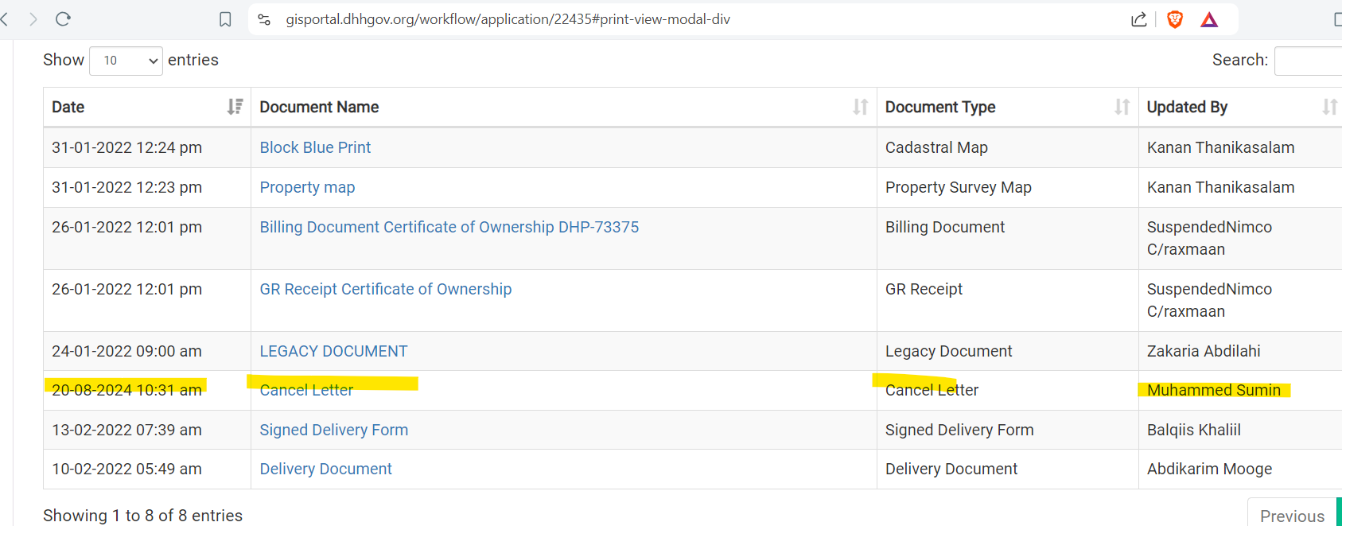Select the address bar URL text
This screenshot has height=536, width=1352.
(508, 19)
